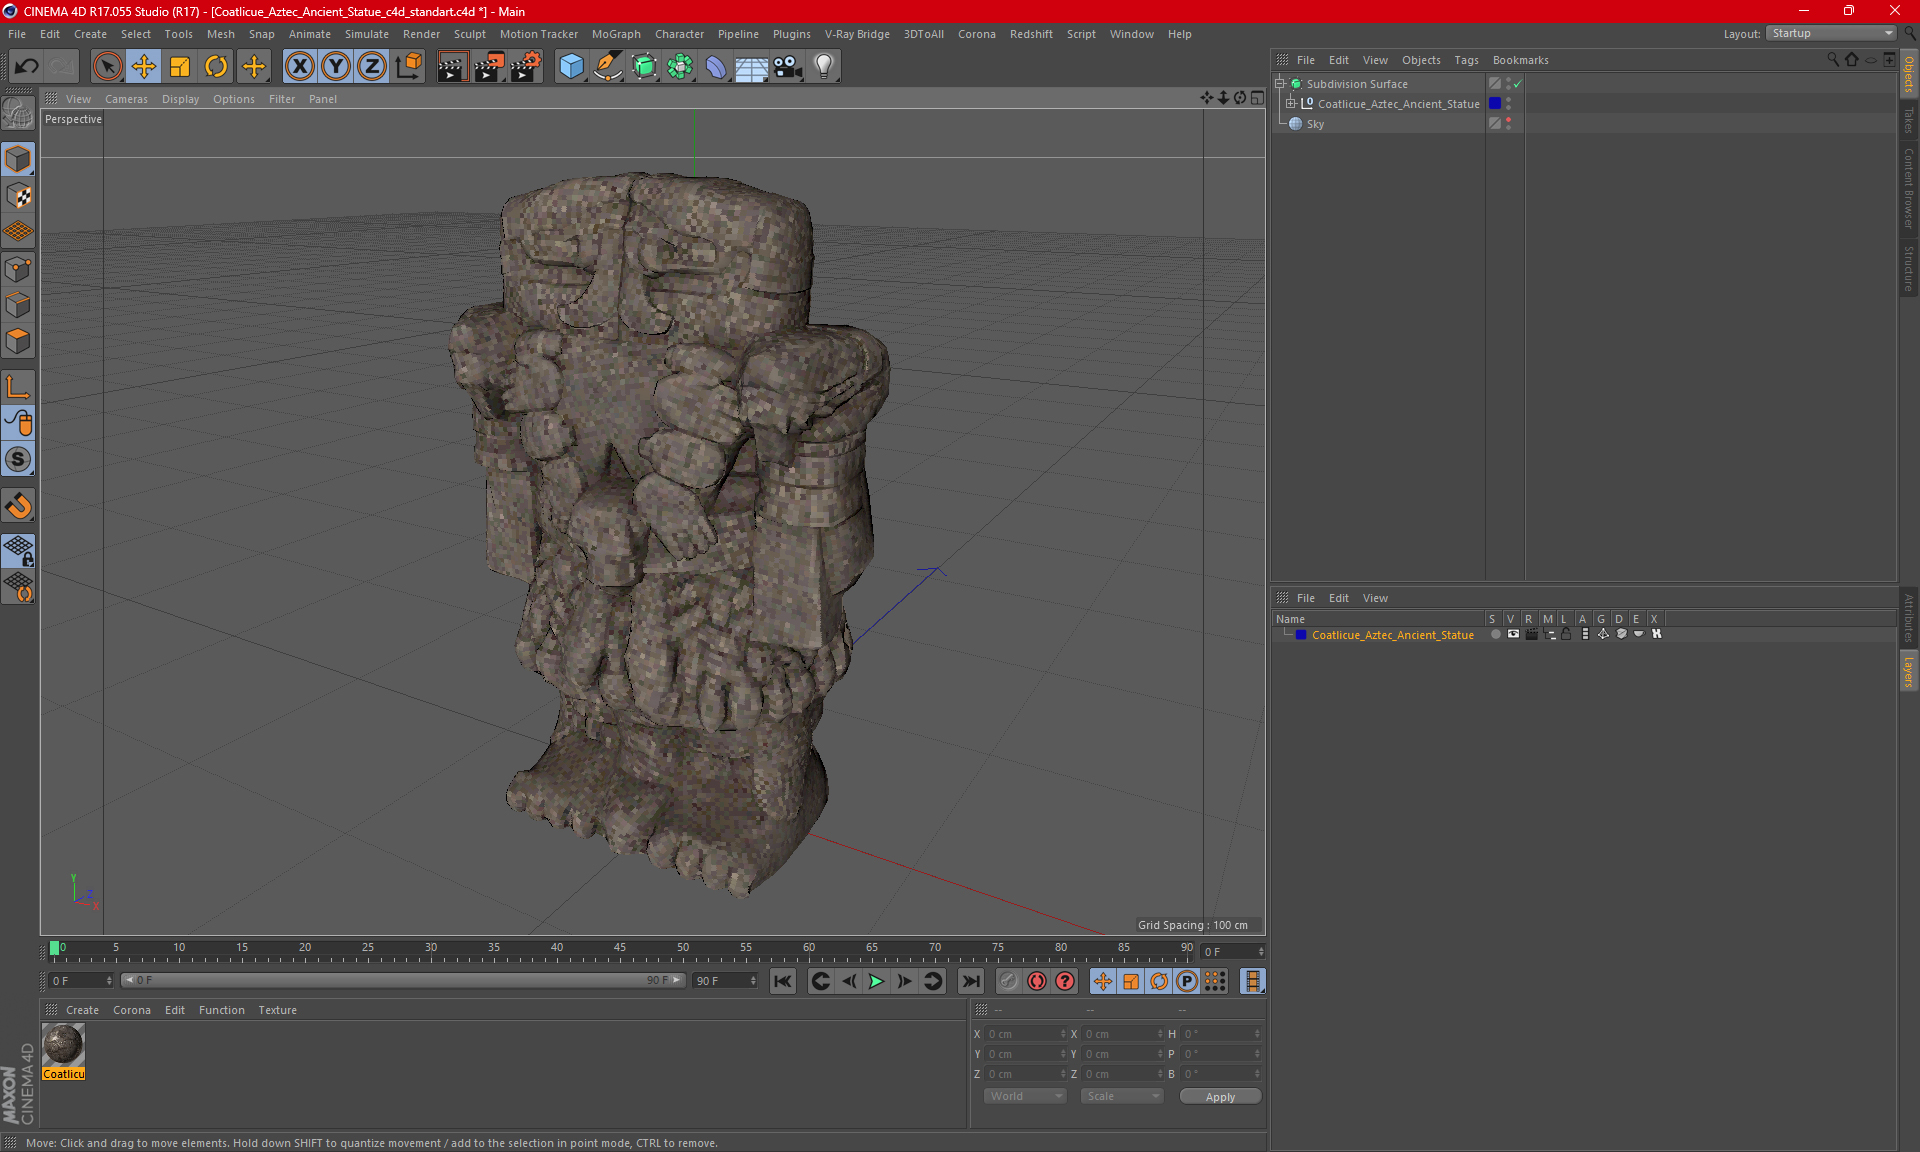Toggle the Subdivision Surface enable checkmark
This screenshot has height=1152, width=1920.
[1518, 84]
